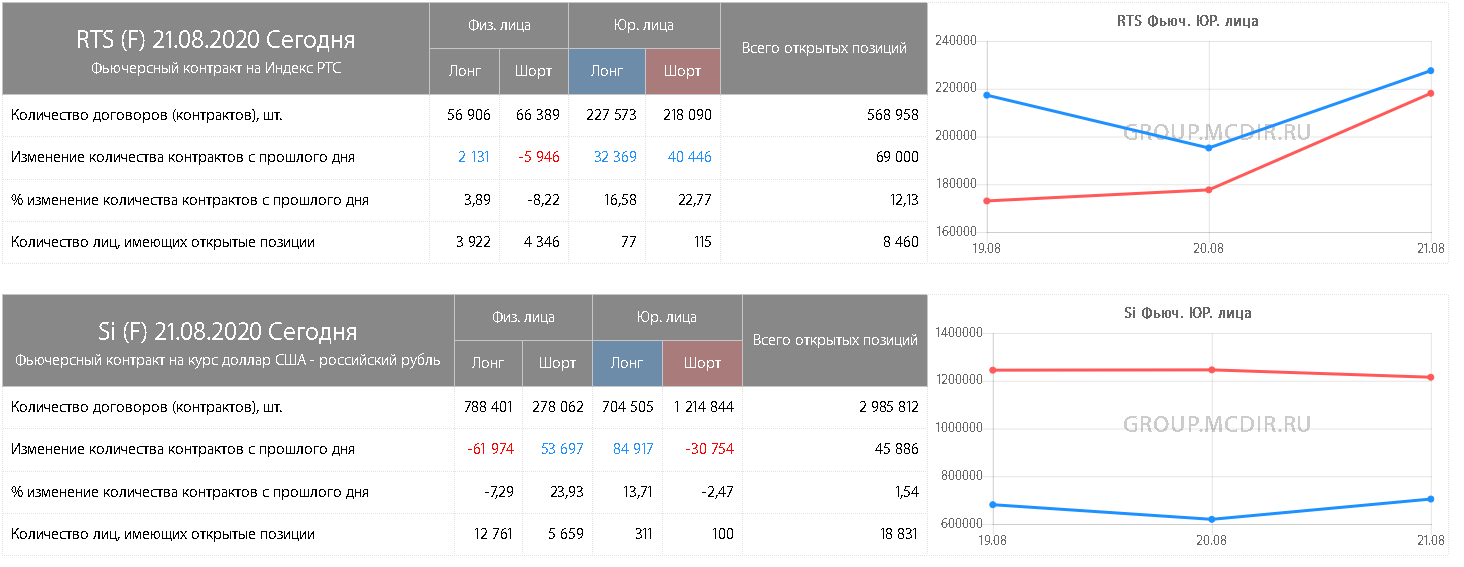The height and width of the screenshot is (567, 1464).
Task: Click the red Шорт header in Si table
Action: (x=702, y=363)
